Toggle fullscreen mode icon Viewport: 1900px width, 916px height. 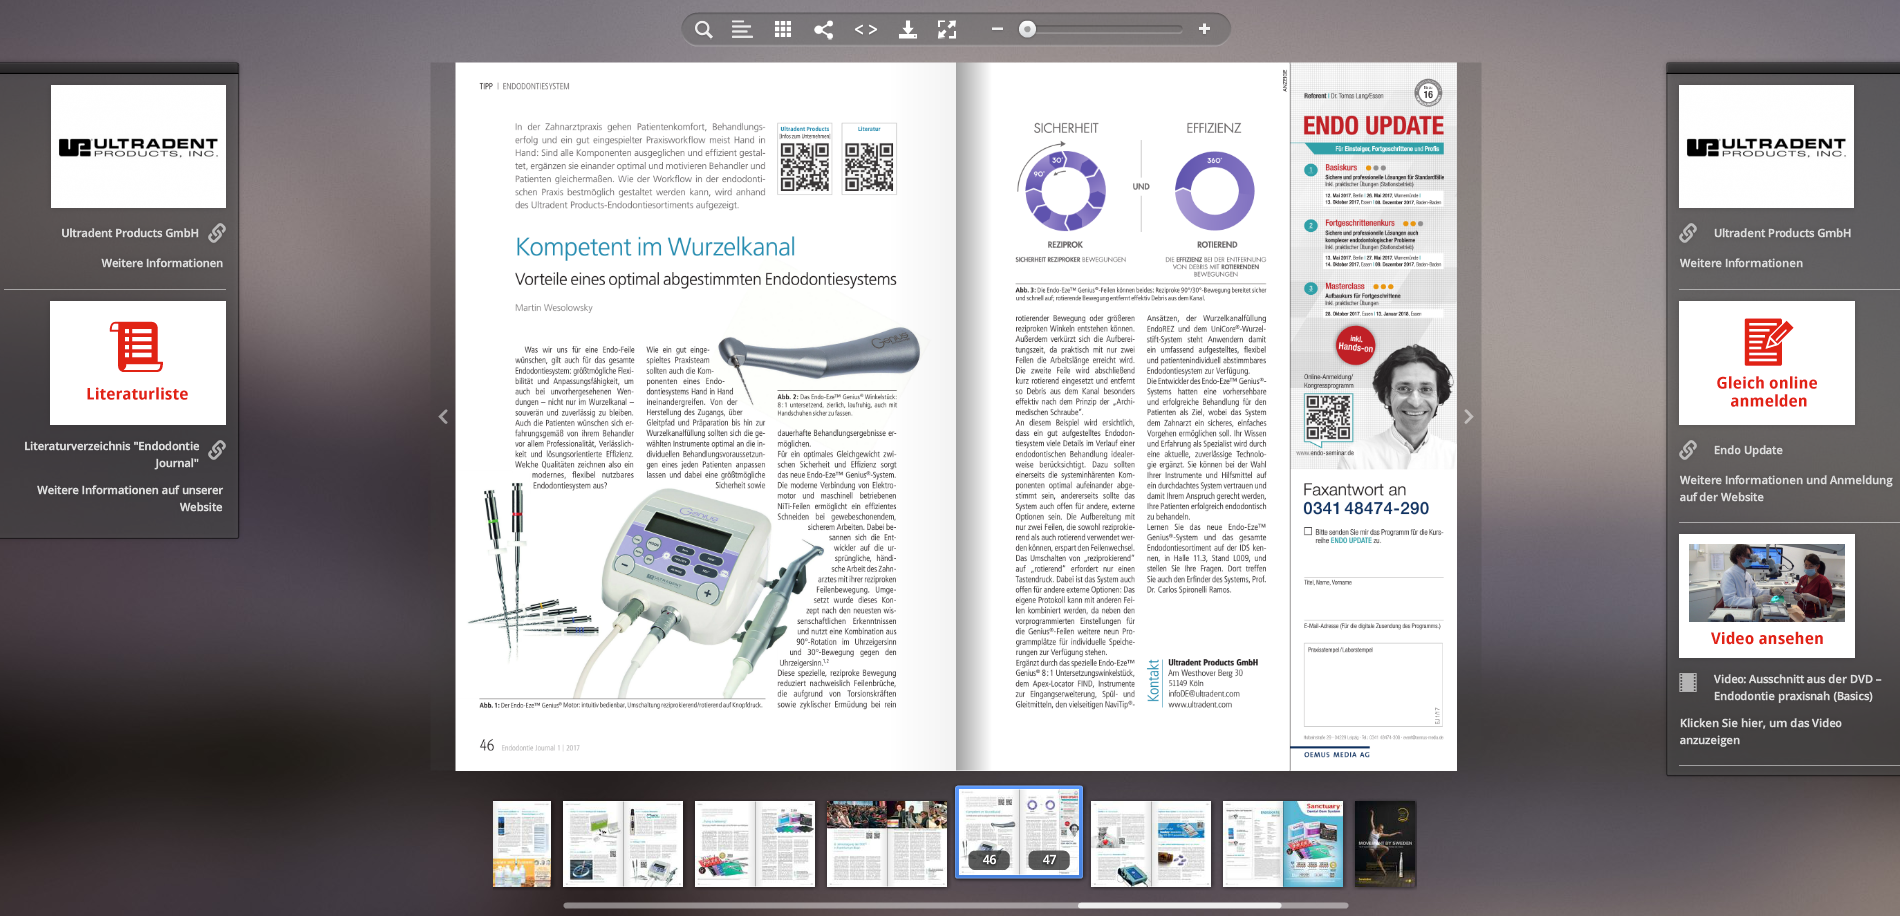947,29
